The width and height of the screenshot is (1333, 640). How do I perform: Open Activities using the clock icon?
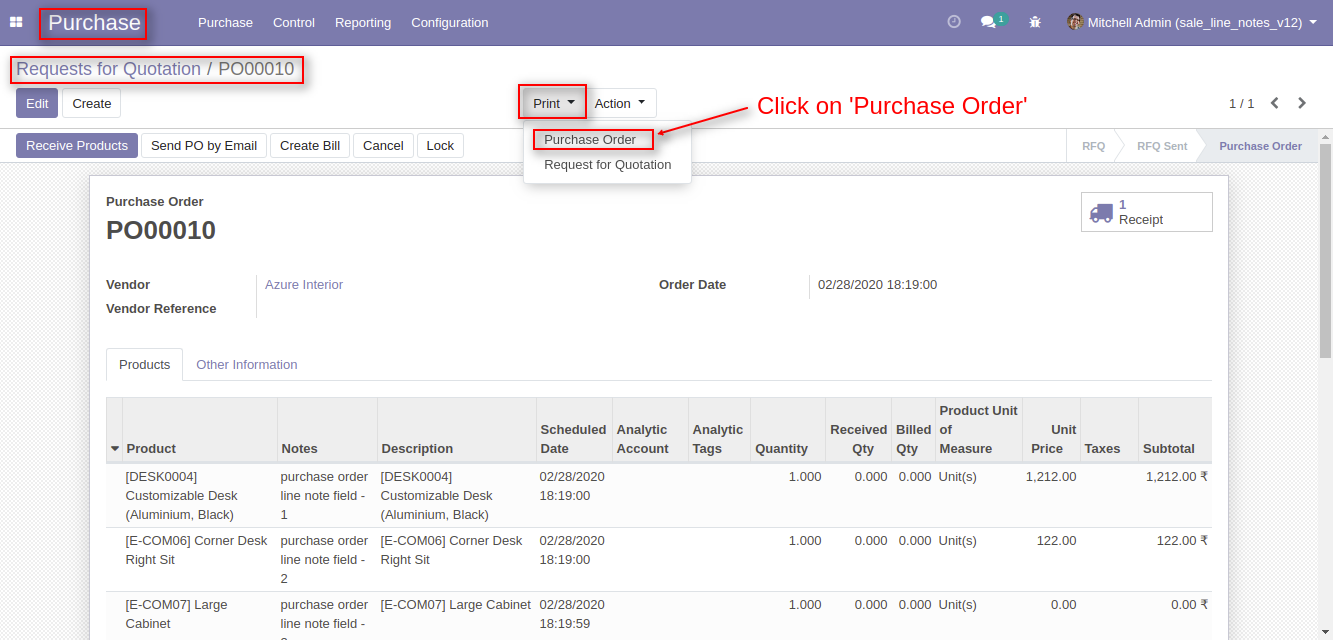coord(954,21)
